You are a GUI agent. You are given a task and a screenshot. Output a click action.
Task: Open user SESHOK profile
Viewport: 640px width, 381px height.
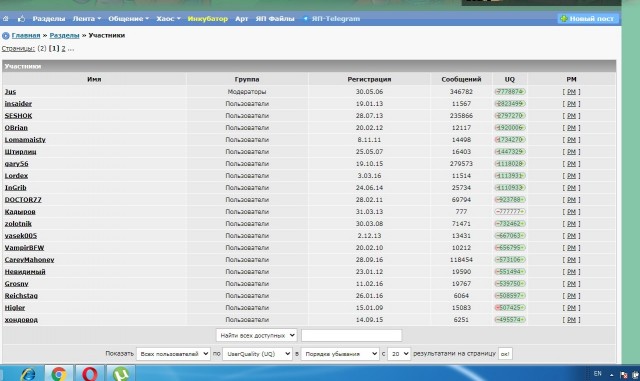pyautogui.click(x=18, y=116)
